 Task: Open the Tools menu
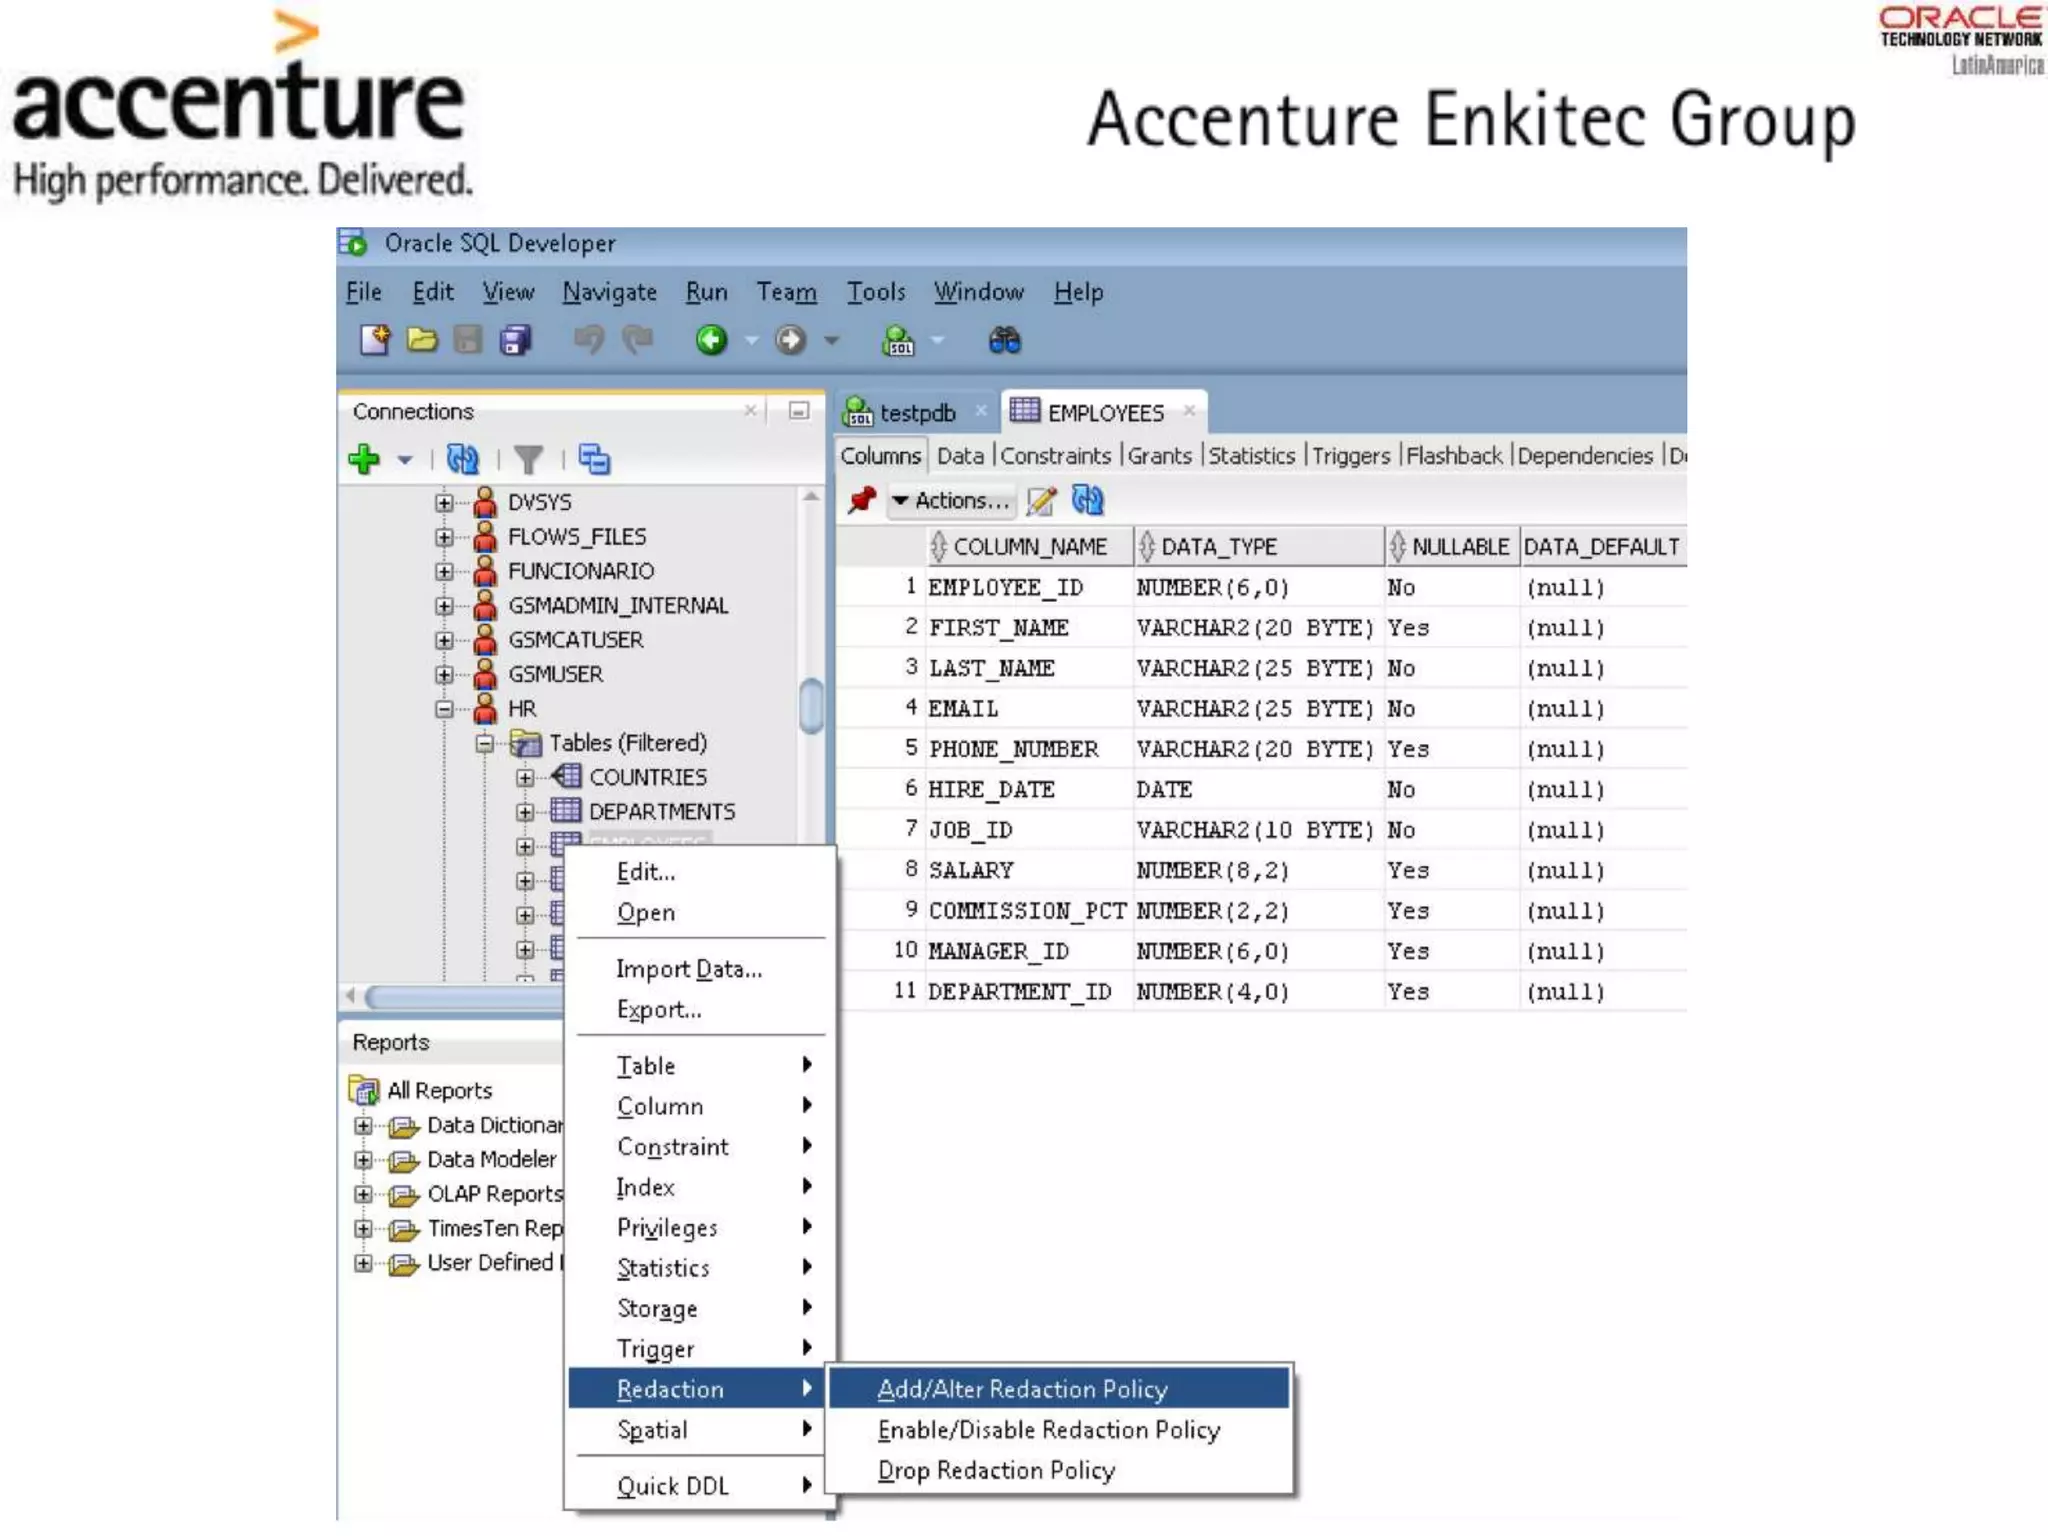point(875,292)
